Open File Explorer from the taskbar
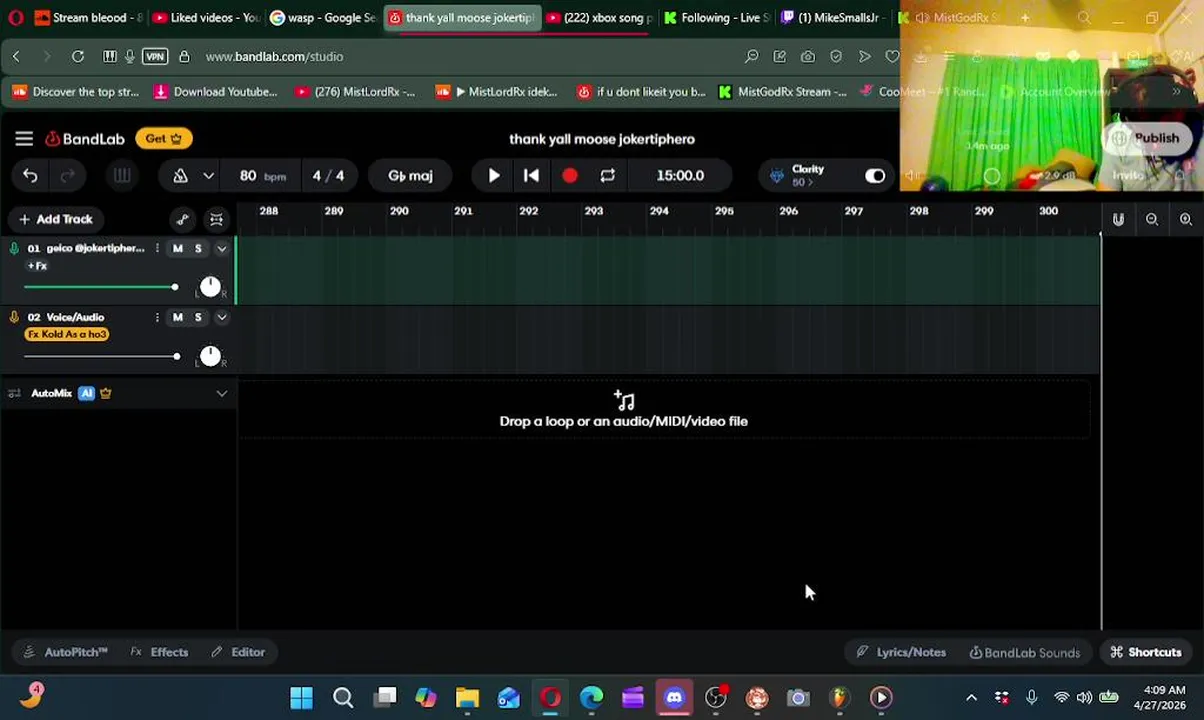This screenshot has height=720, width=1204. coord(467,698)
